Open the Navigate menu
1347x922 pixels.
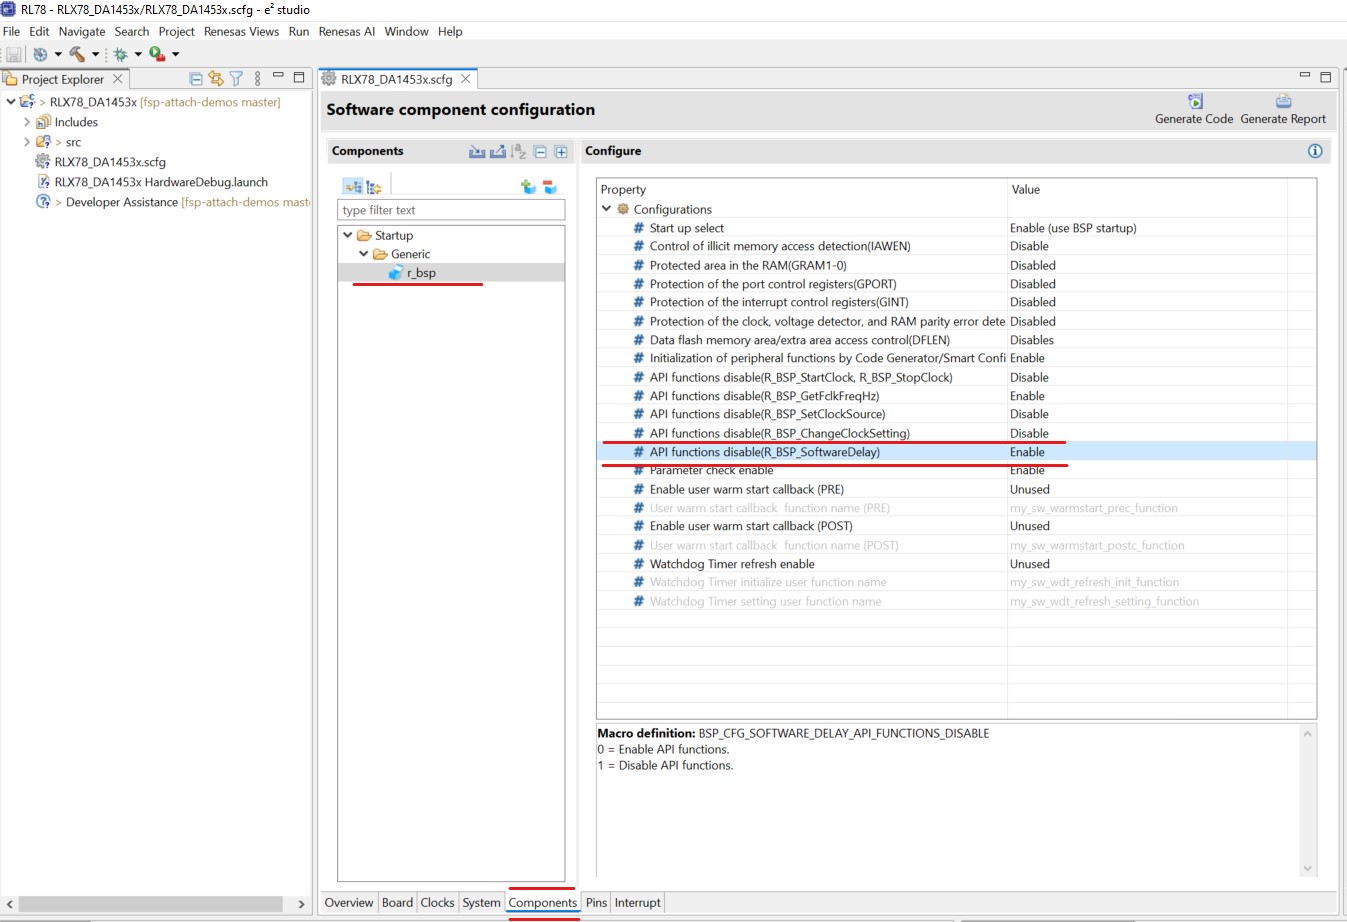pos(82,32)
